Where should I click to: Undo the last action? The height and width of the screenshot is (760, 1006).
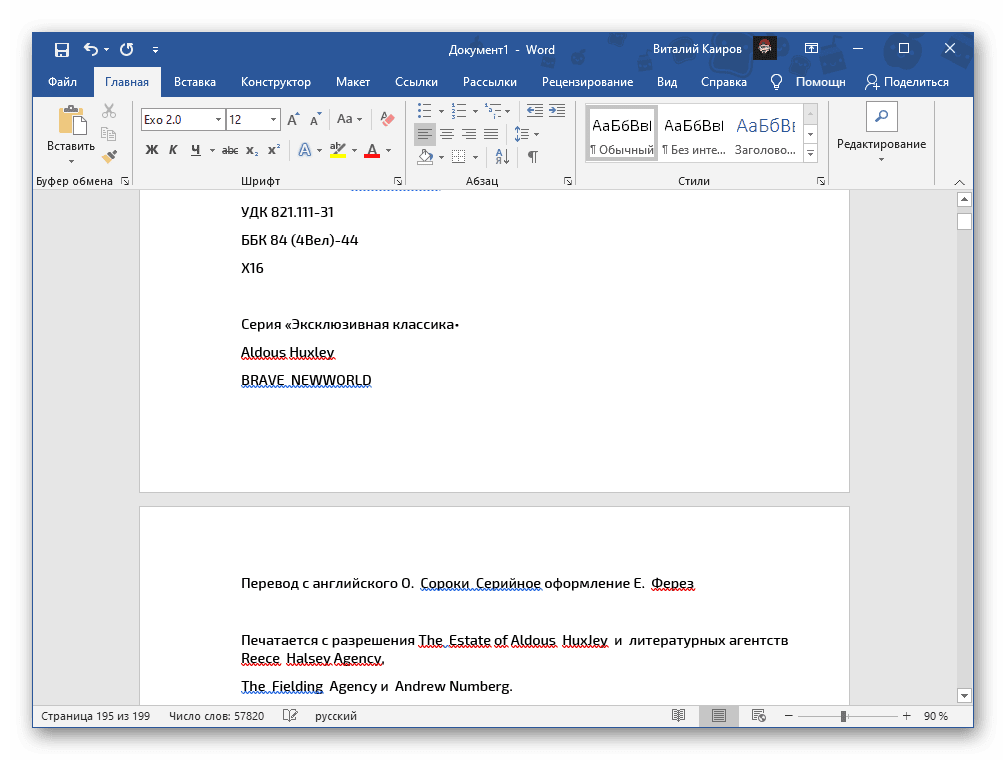point(91,49)
